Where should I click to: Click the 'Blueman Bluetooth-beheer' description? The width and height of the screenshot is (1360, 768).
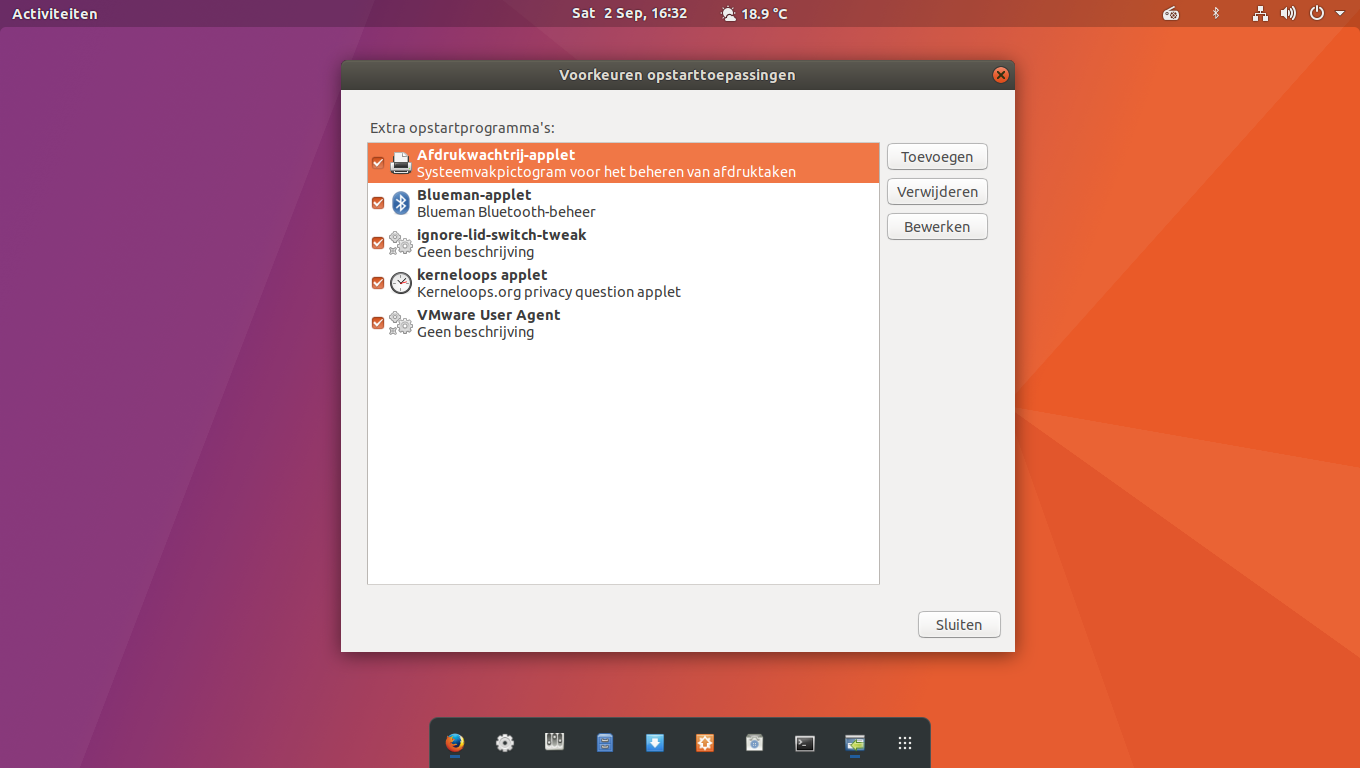click(506, 212)
